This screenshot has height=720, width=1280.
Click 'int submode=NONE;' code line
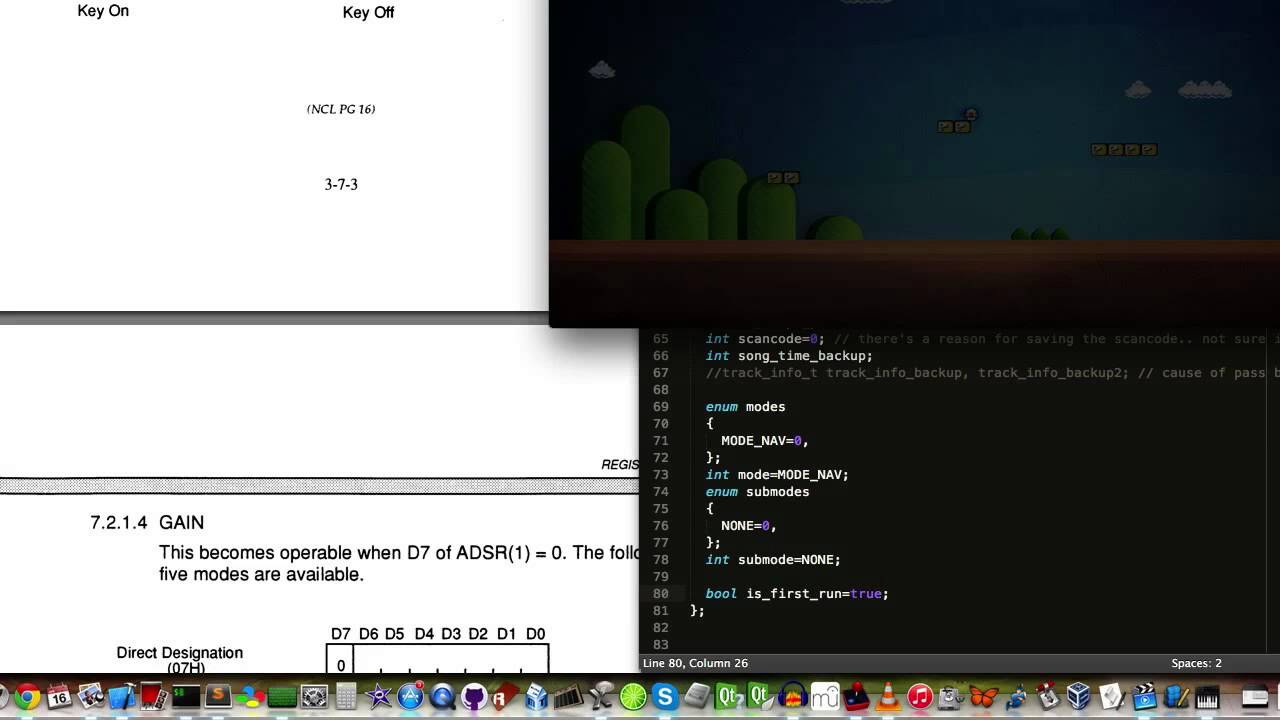click(773, 560)
